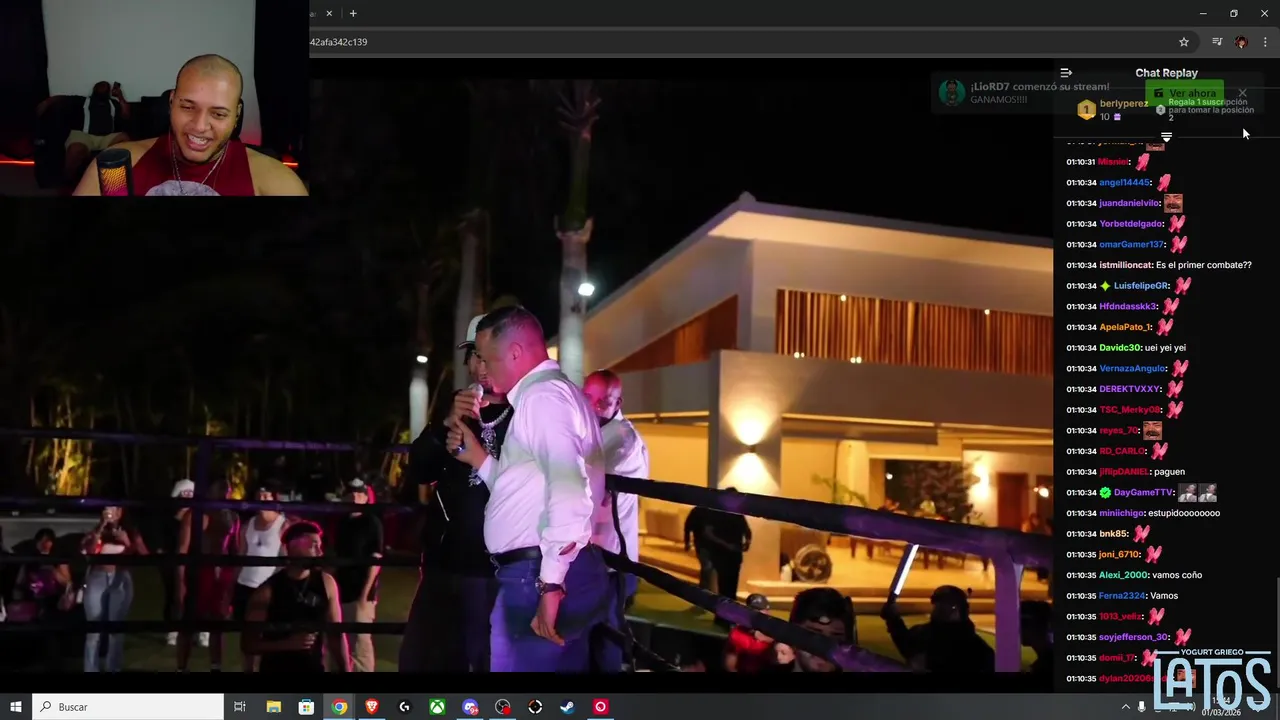Viewport: 1280px width, 720px height.
Task: Click Davidc30's message 'uei yei yei'
Action: 1165,348
